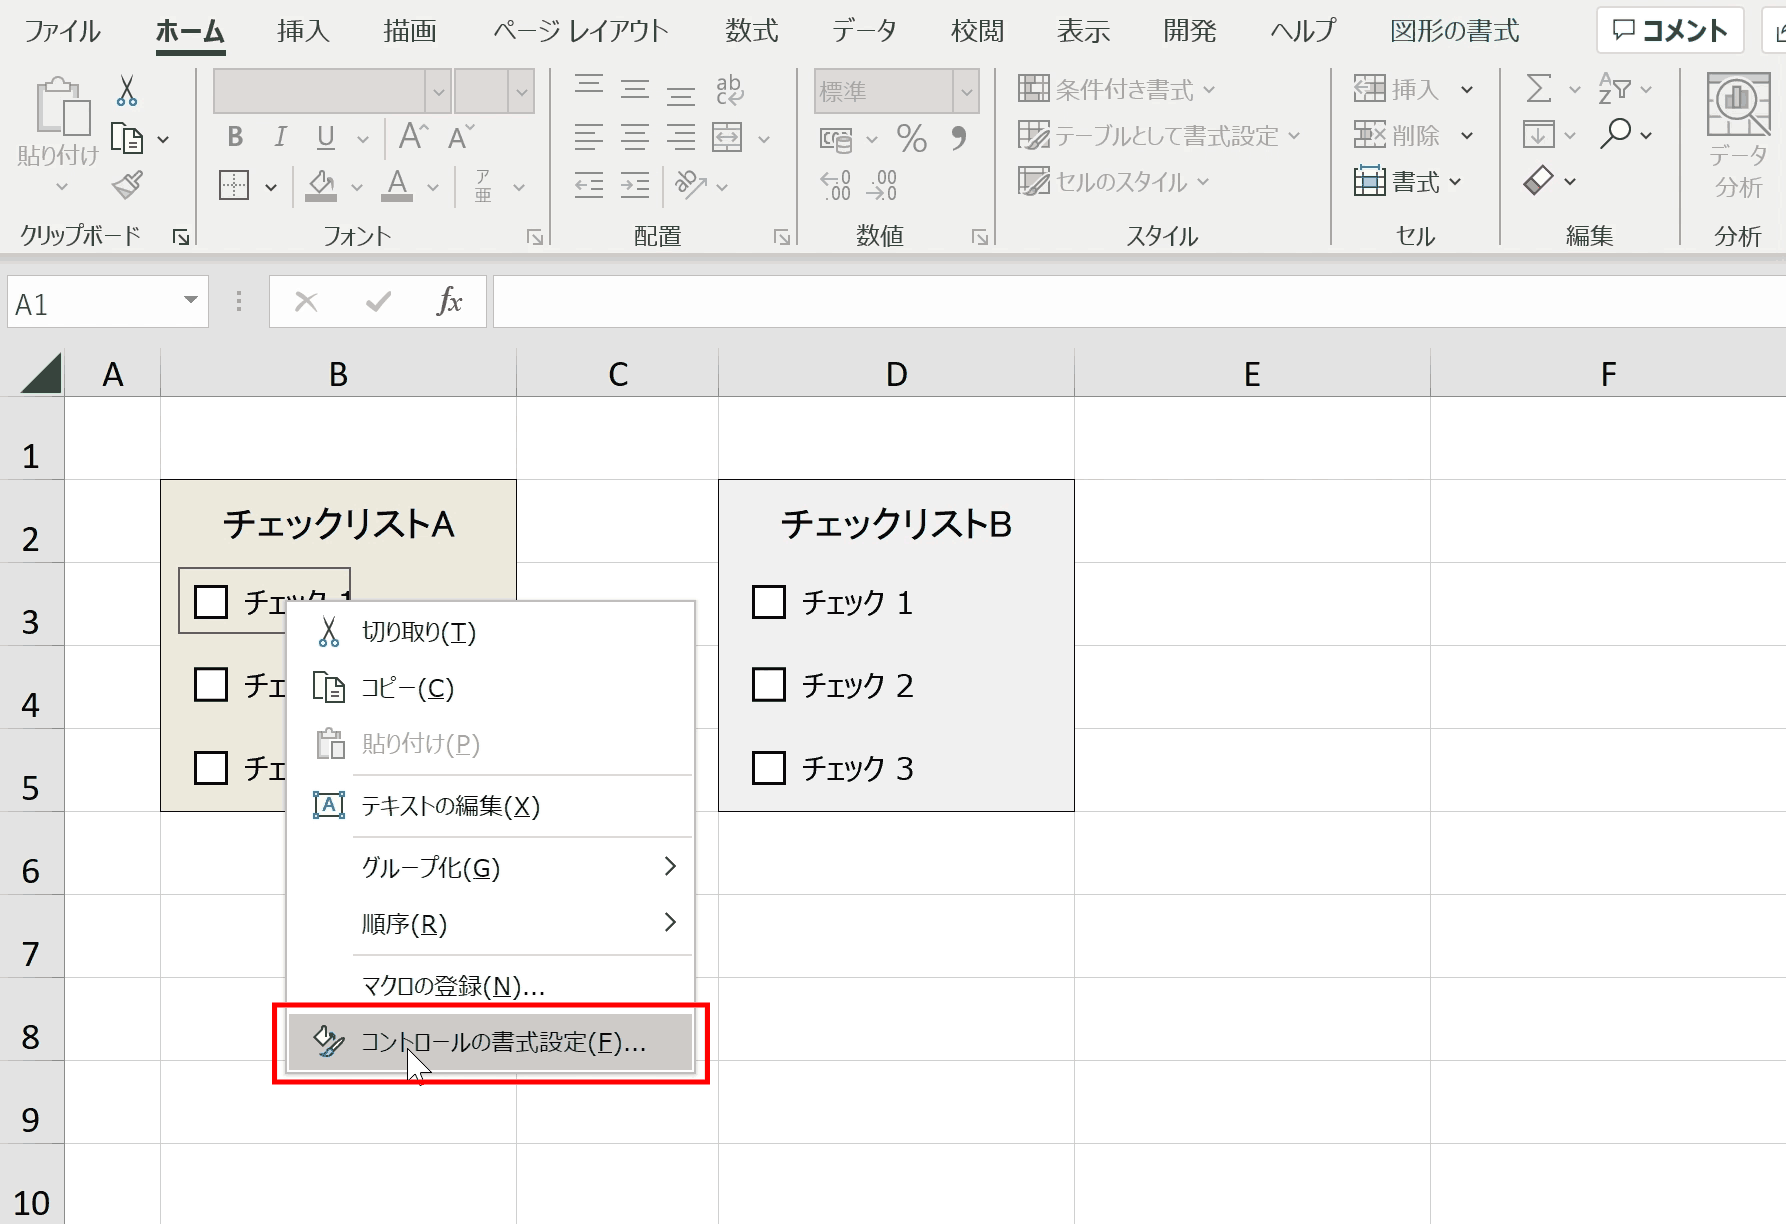Open the number format 標準 dropdown

[x=966, y=92]
